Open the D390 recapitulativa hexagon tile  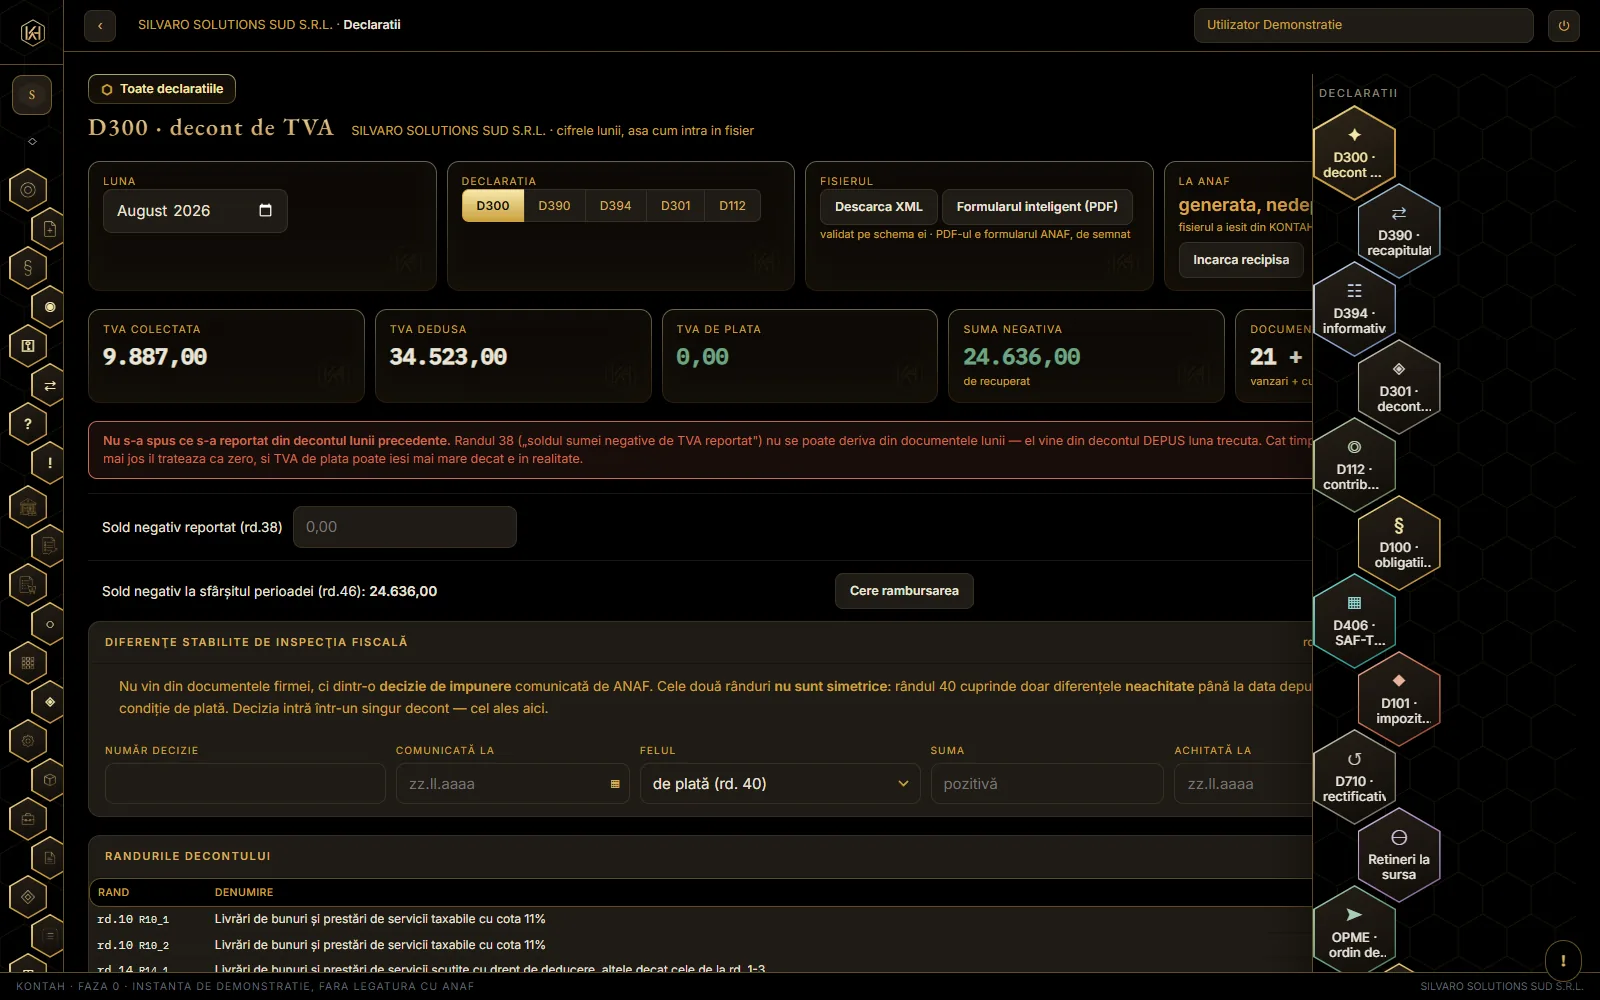tap(1399, 230)
